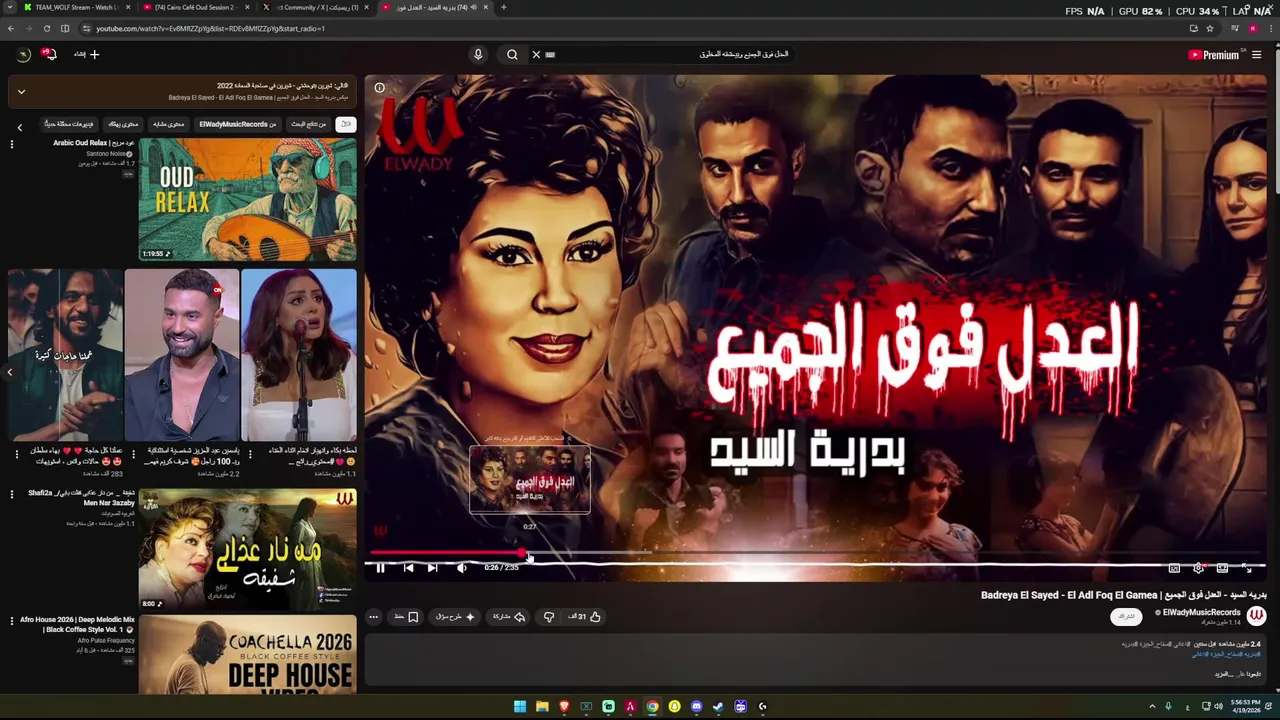
Task: Like the video with thumbs up
Action: point(586,617)
